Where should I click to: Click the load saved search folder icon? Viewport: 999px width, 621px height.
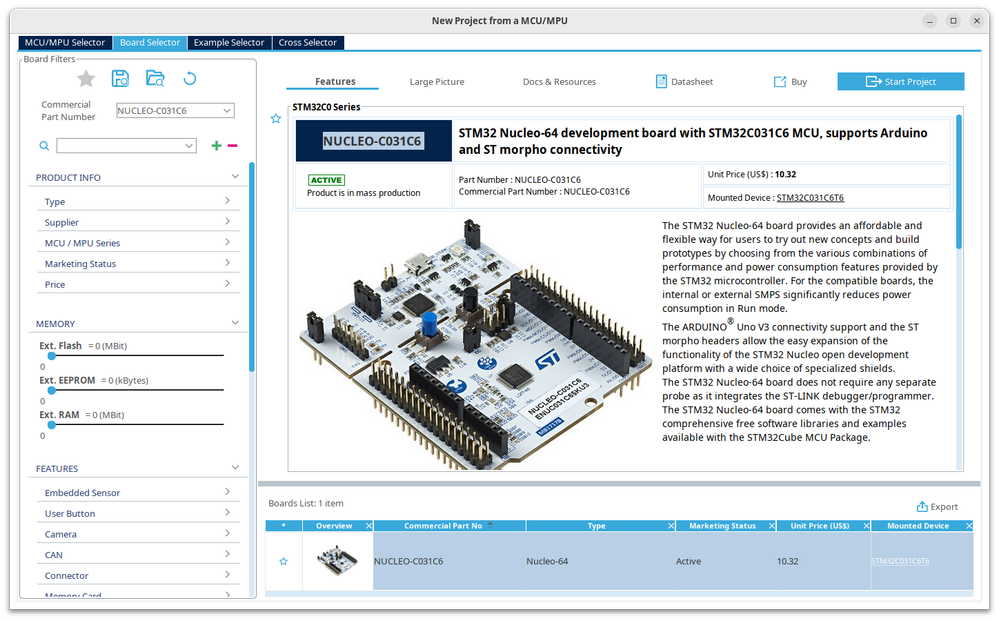(155, 79)
